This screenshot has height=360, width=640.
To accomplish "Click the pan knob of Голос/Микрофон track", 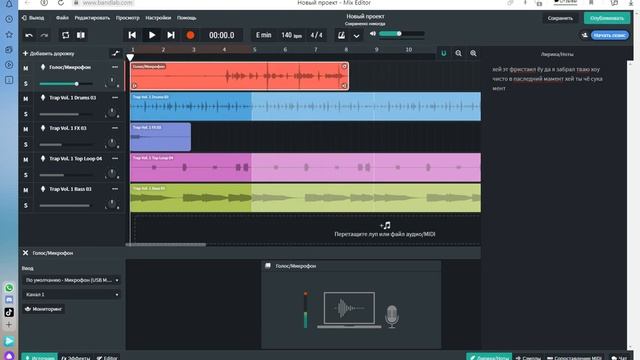I will 111,82.
